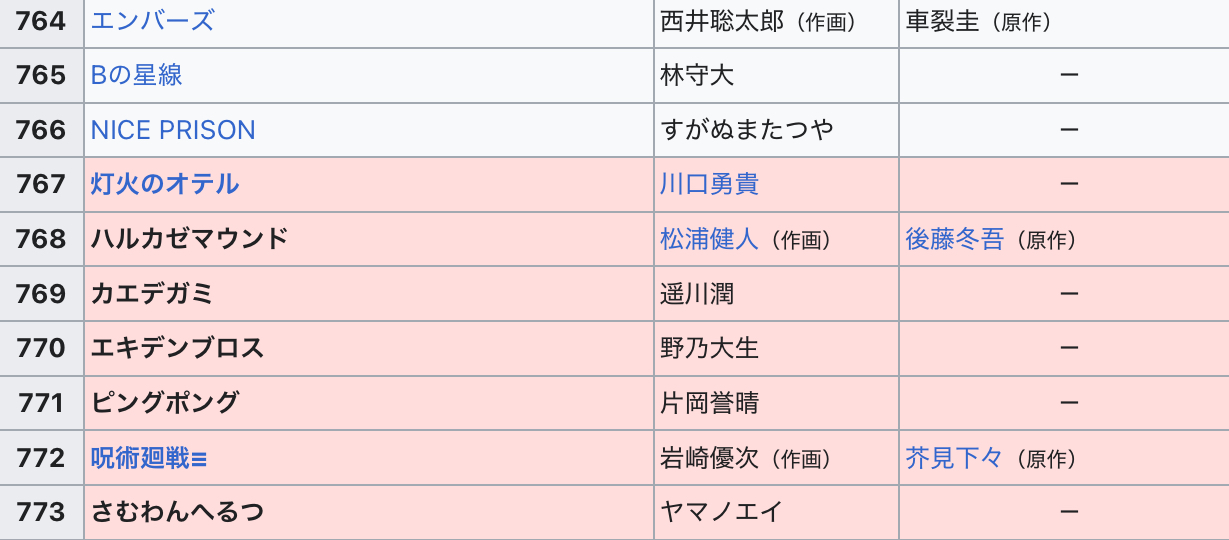
Task: Click the ヤマノエイ author cell
Action: point(721,512)
